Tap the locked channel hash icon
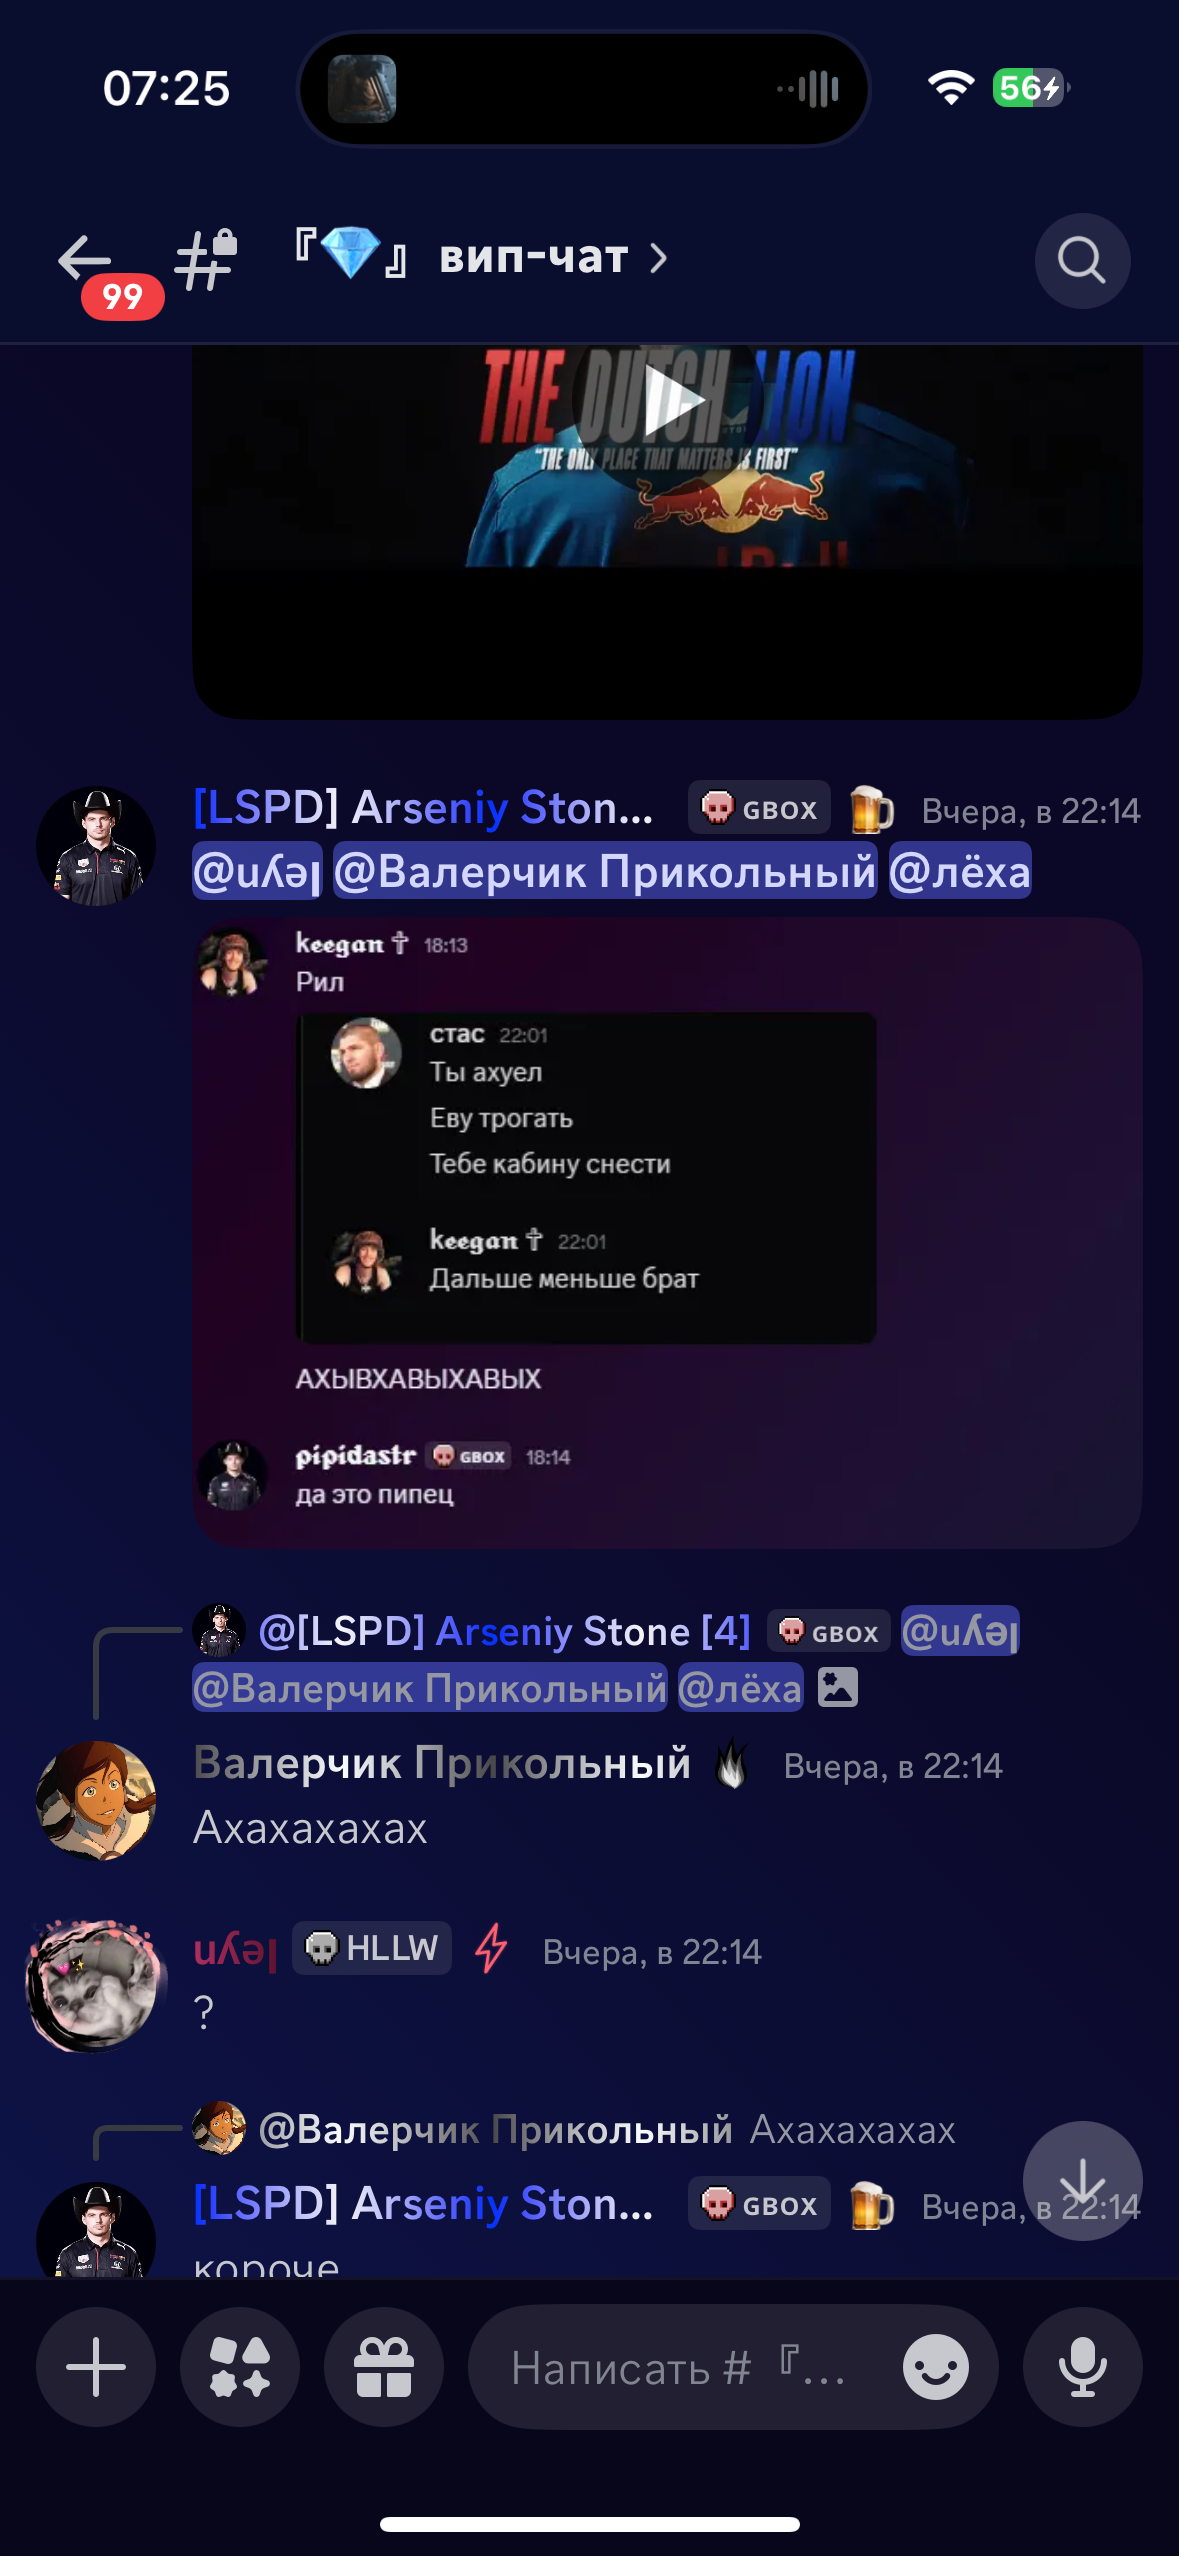Viewport: 1179px width, 2556px height. coord(207,260)
